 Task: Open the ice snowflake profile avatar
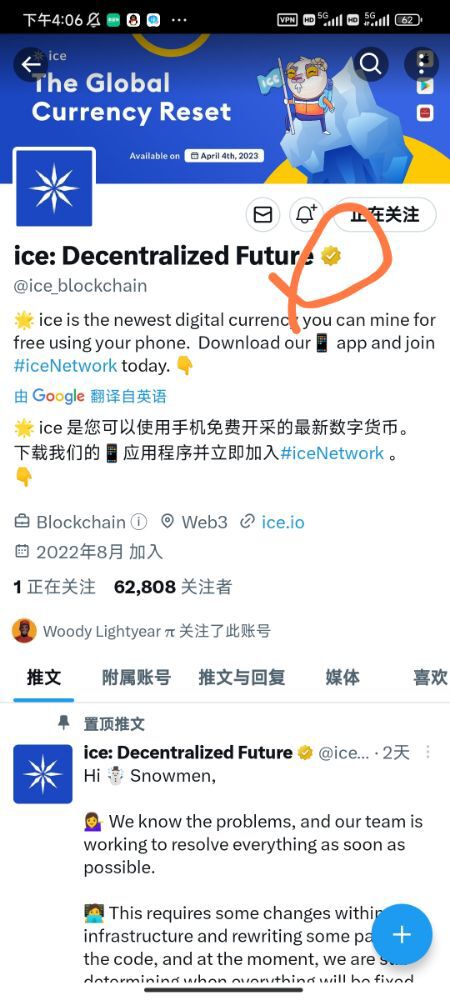pos(54,189)
